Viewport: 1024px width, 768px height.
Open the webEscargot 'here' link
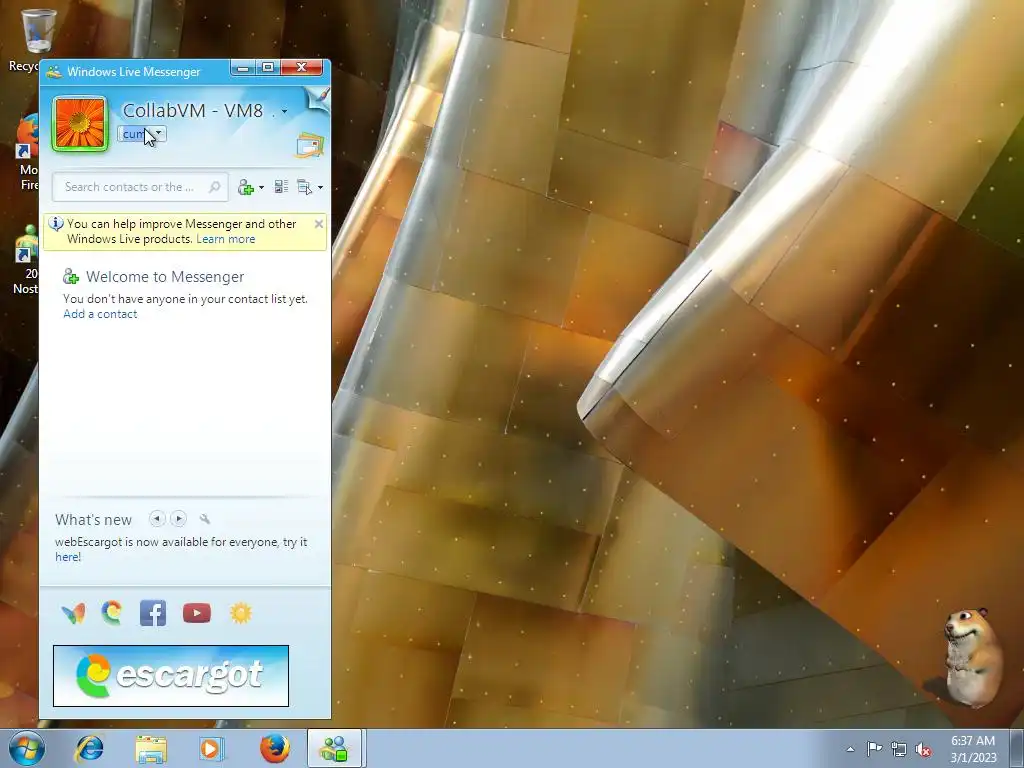click(x=68, y=557)
